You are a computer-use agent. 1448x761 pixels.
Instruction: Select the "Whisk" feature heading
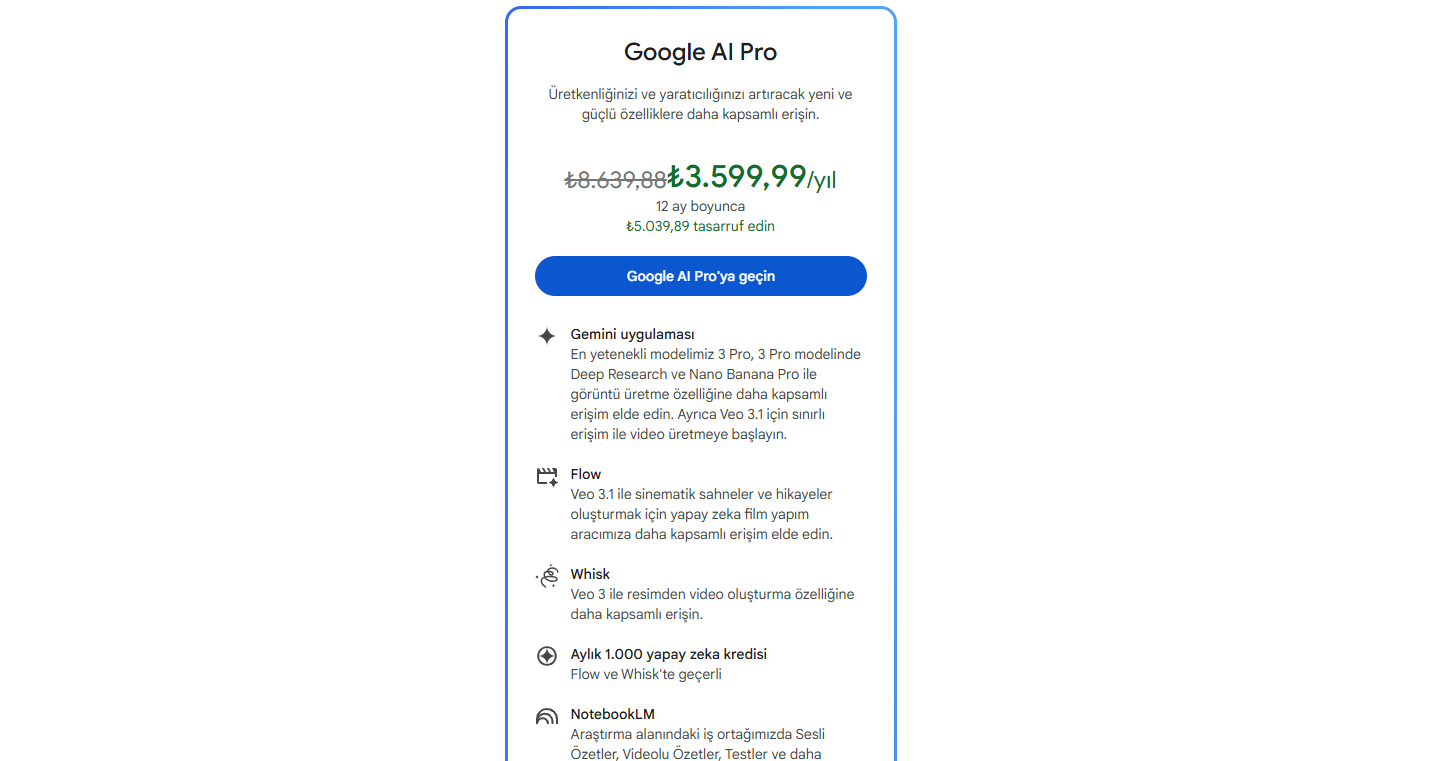(x=590, y=574)
